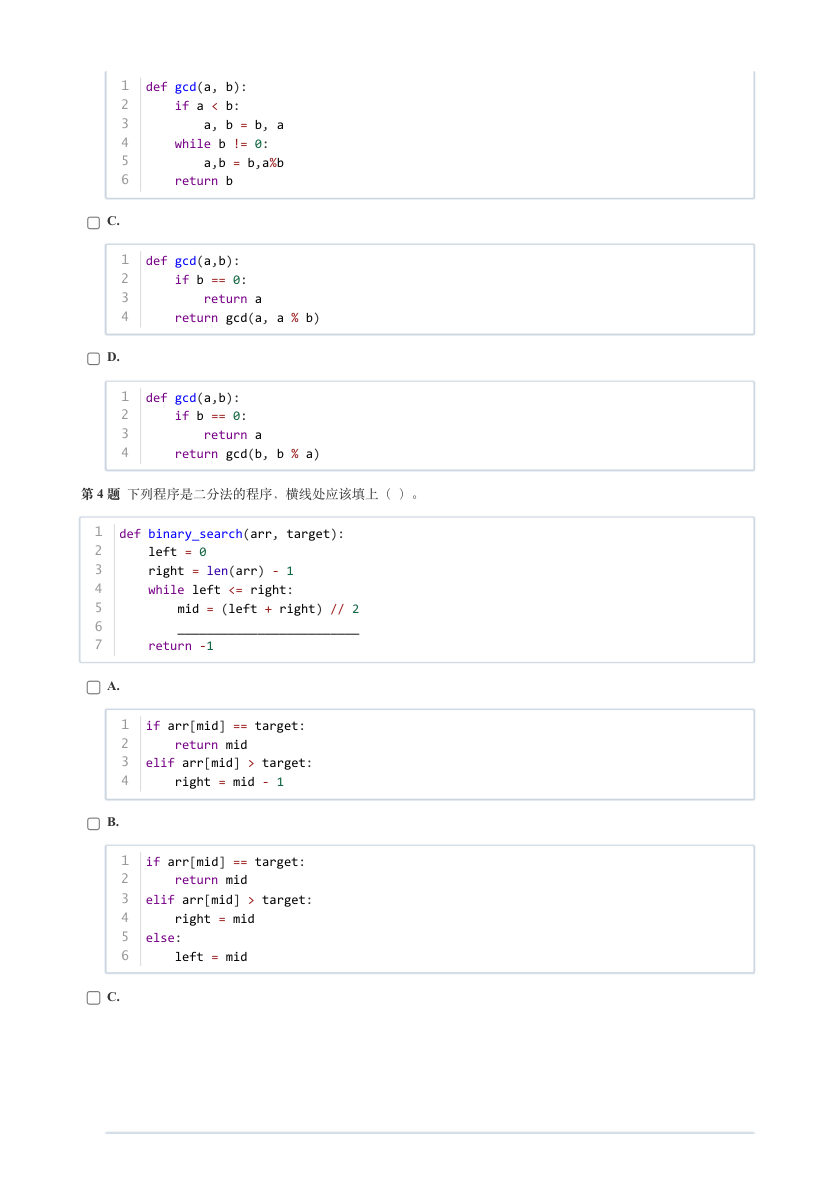Click the line 'while left <= right:'

tap(221, 590)
